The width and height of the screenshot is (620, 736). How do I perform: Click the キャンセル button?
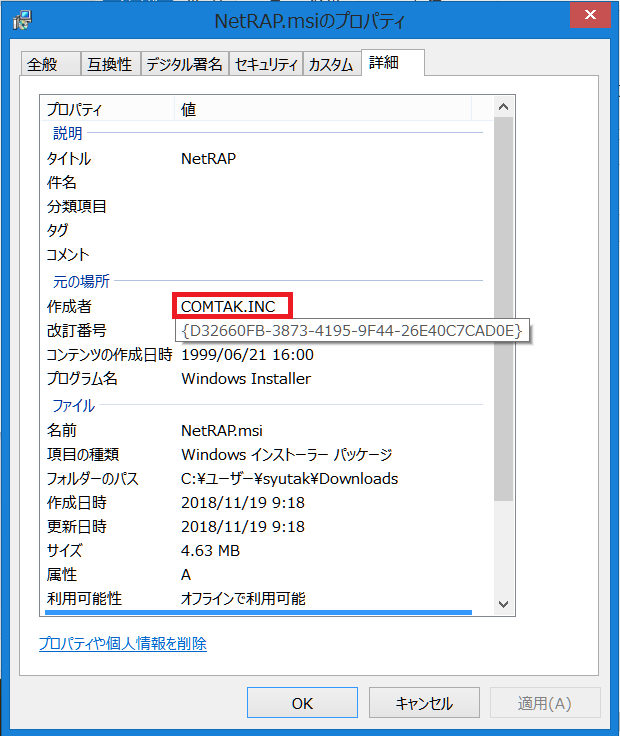pos(424,703)
